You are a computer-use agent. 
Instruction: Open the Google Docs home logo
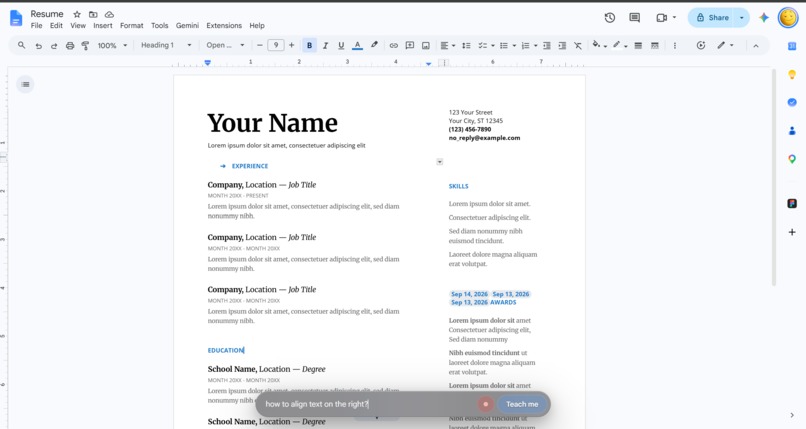16,18
